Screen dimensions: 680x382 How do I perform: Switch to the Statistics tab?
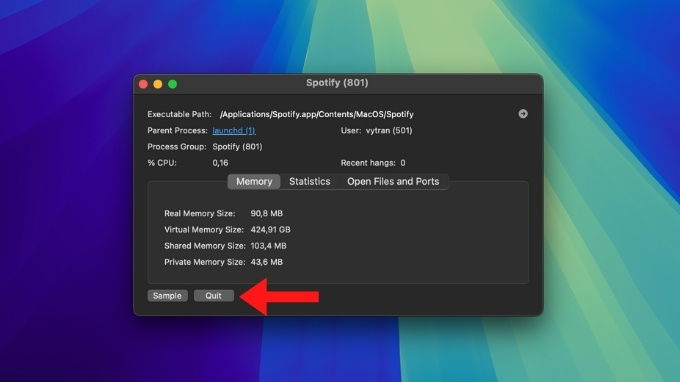click(x=310, y=181)
